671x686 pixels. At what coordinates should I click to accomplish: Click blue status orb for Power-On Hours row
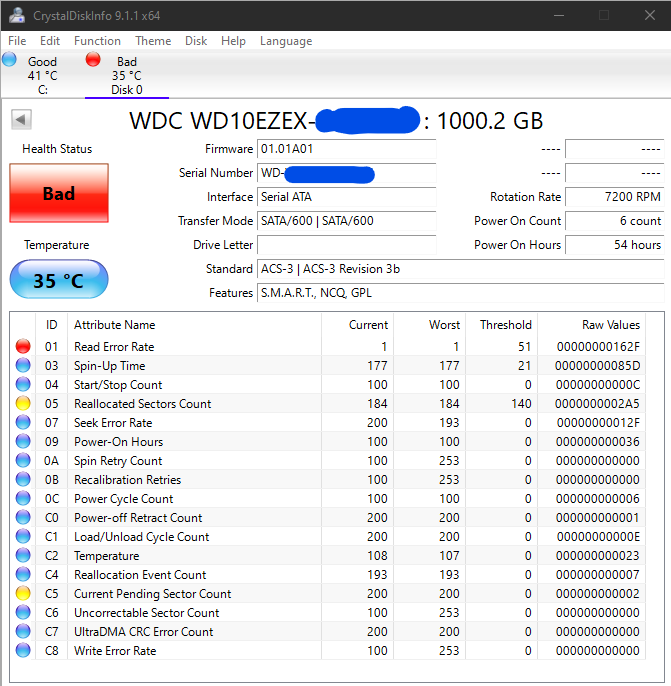(x=23, y=441)
